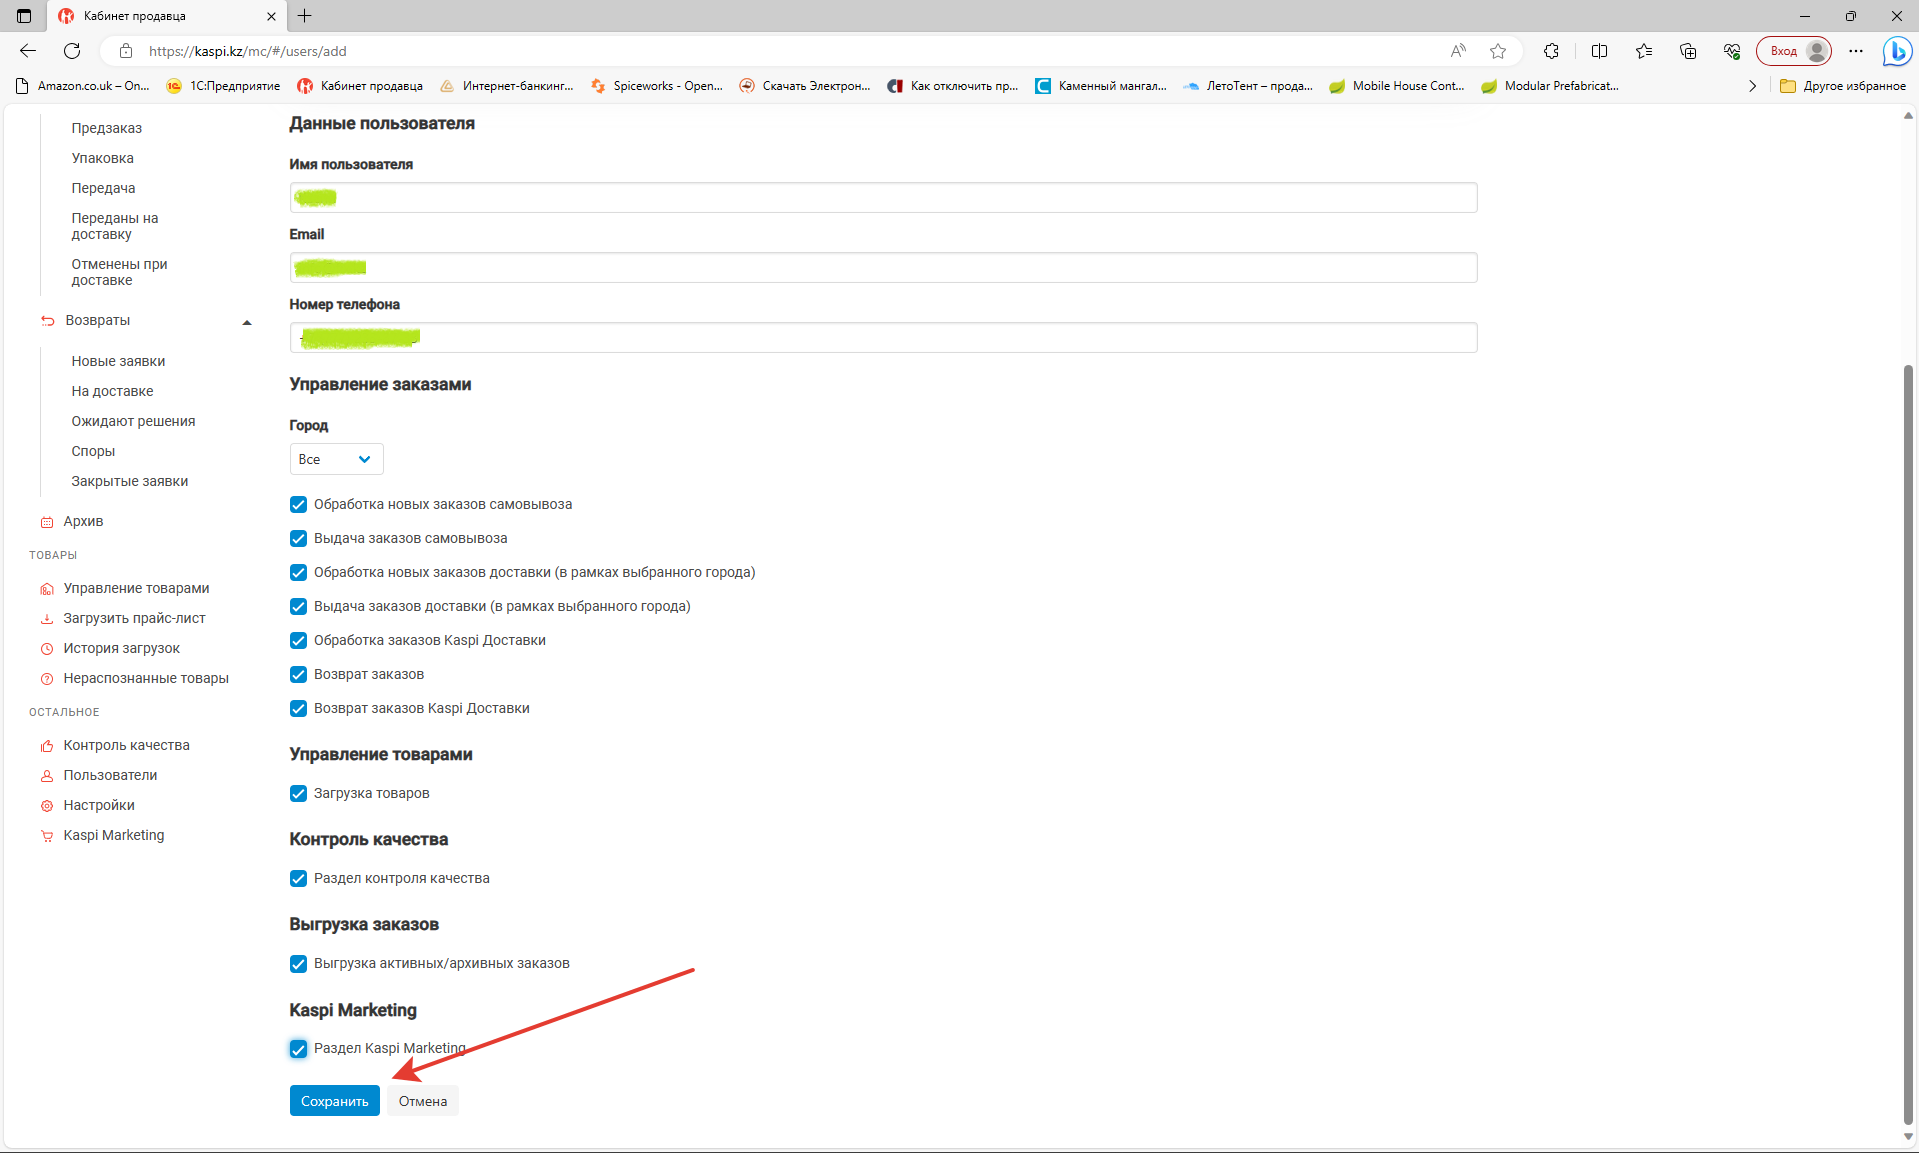Toggle Раздел Kaspi Marketing checkbox

(298, 1049)
